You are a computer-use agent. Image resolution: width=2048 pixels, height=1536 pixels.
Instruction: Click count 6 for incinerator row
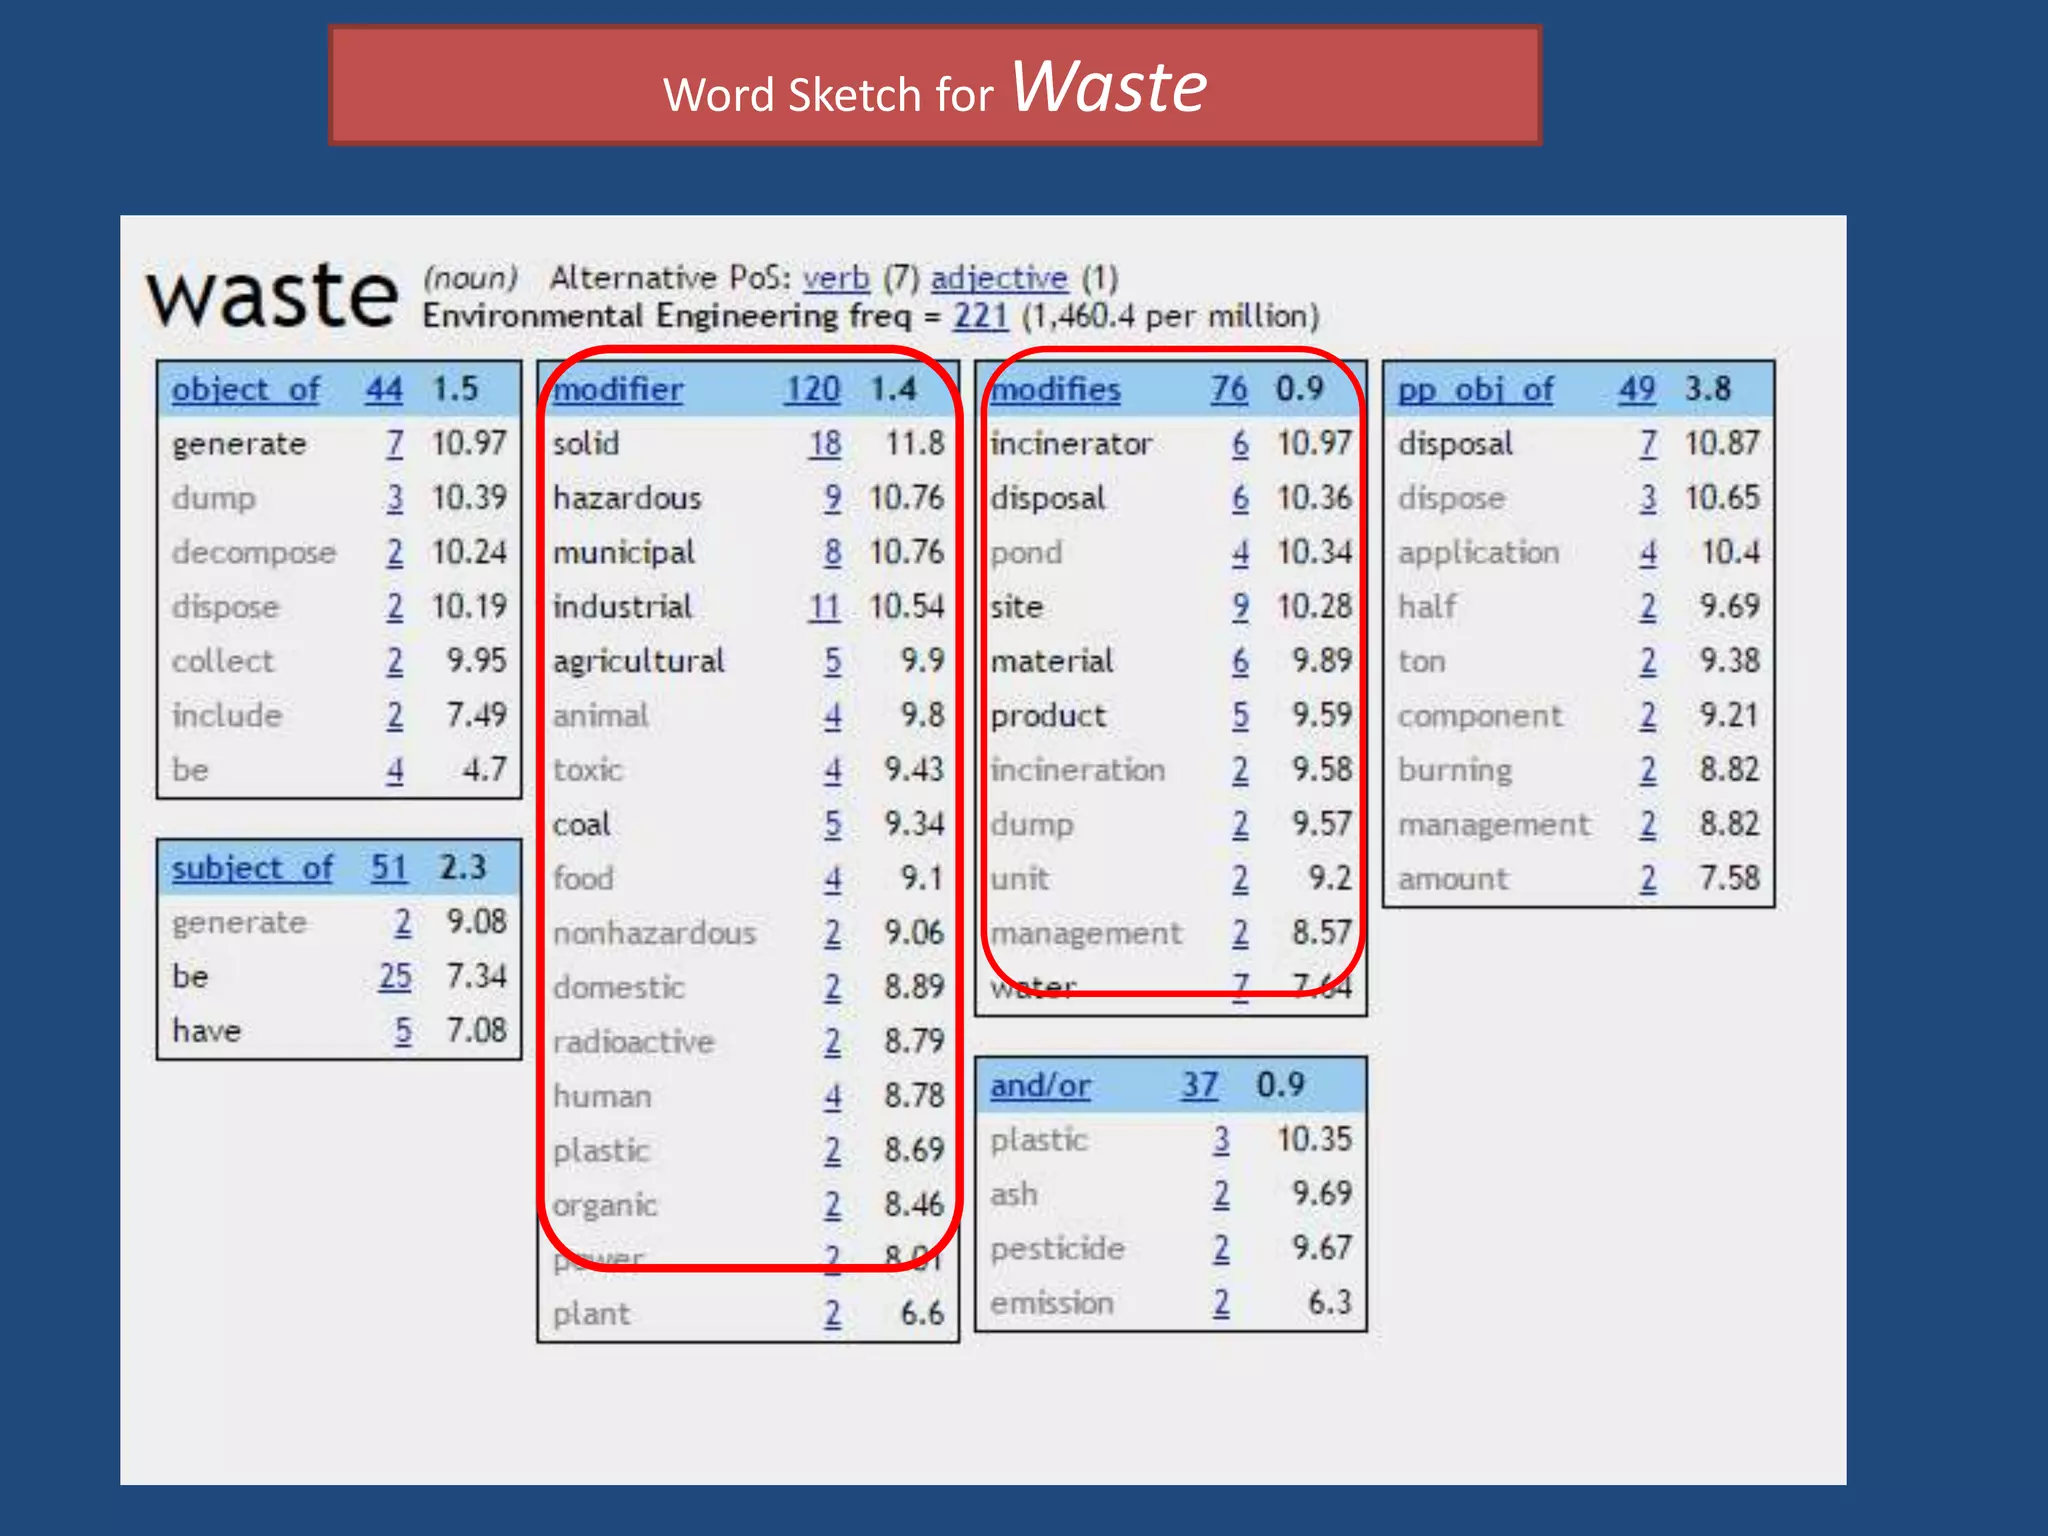point(1240,443)
